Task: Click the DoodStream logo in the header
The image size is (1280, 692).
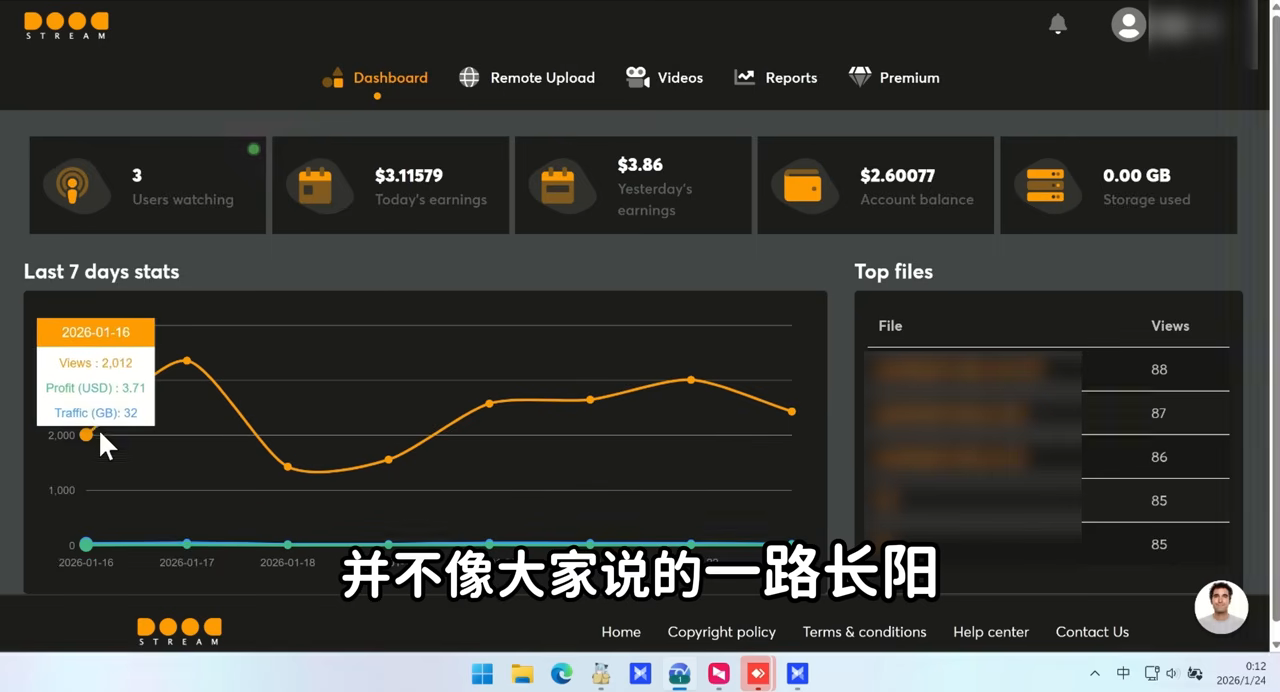Action: pyautogui.click(x=66, y=25)
